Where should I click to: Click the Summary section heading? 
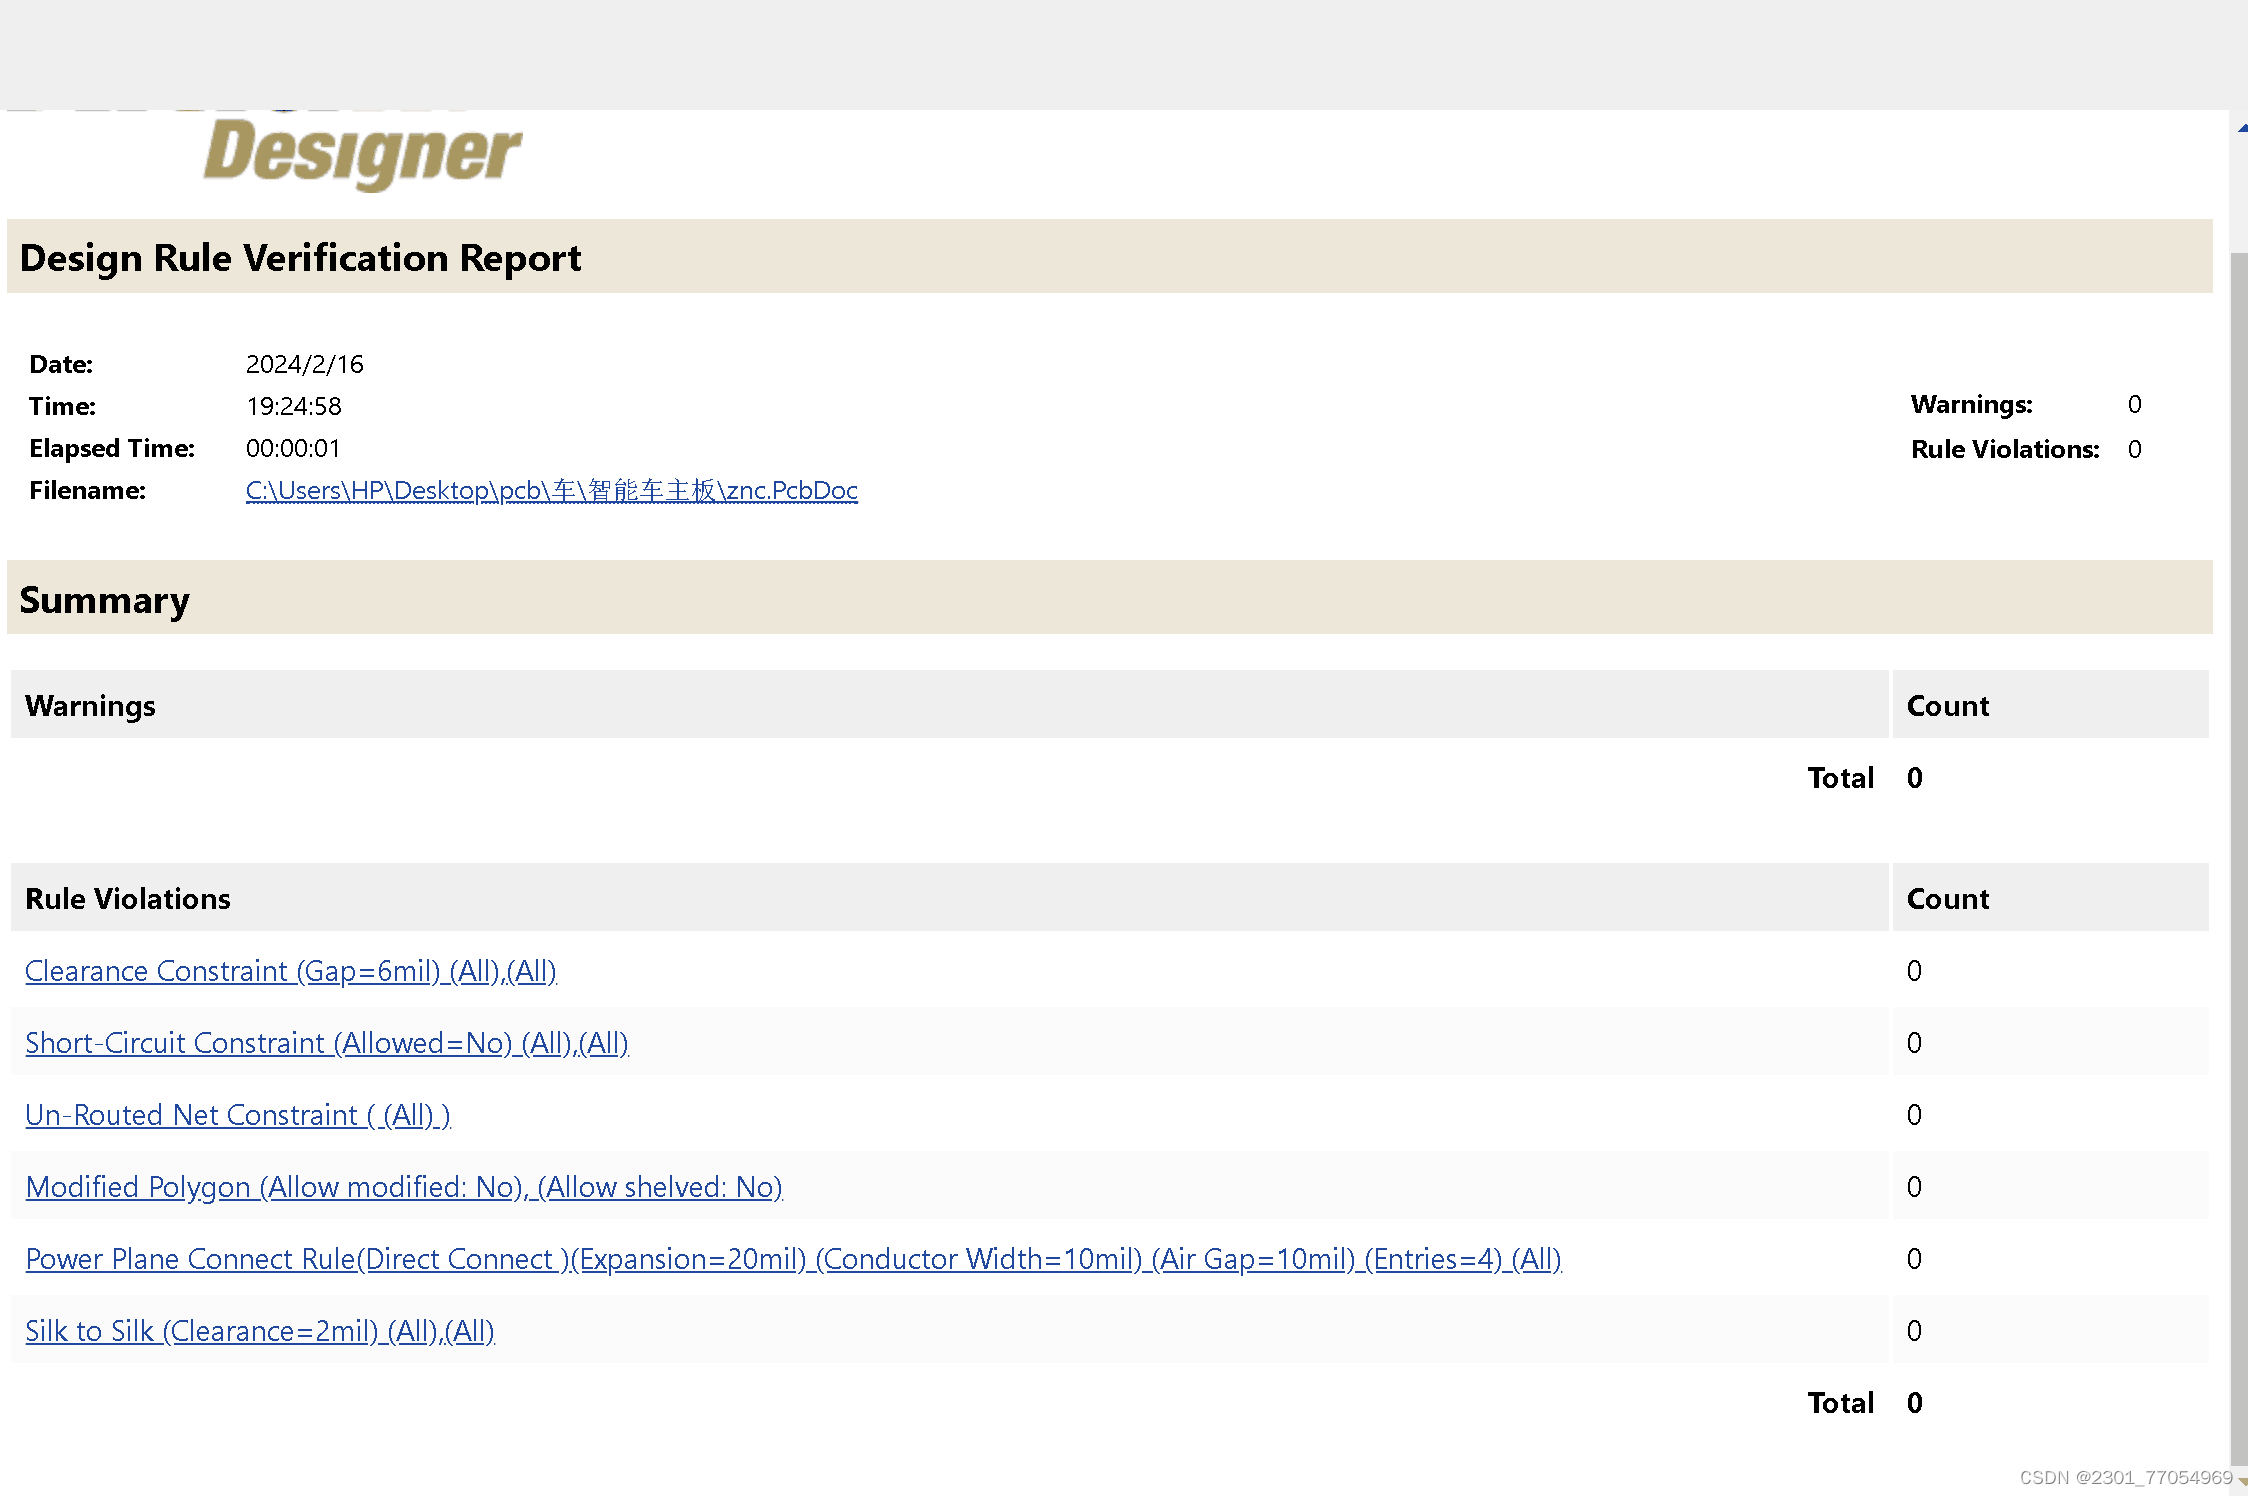[104, 600]
